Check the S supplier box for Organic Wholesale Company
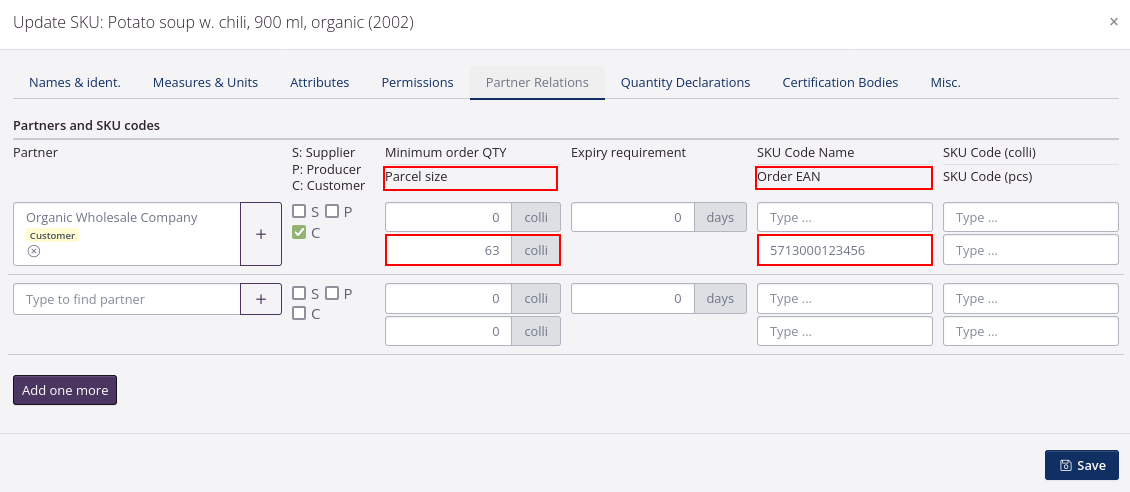This screenshot has height=492, width=1130. pyautogui.click(x=298, y=211)
